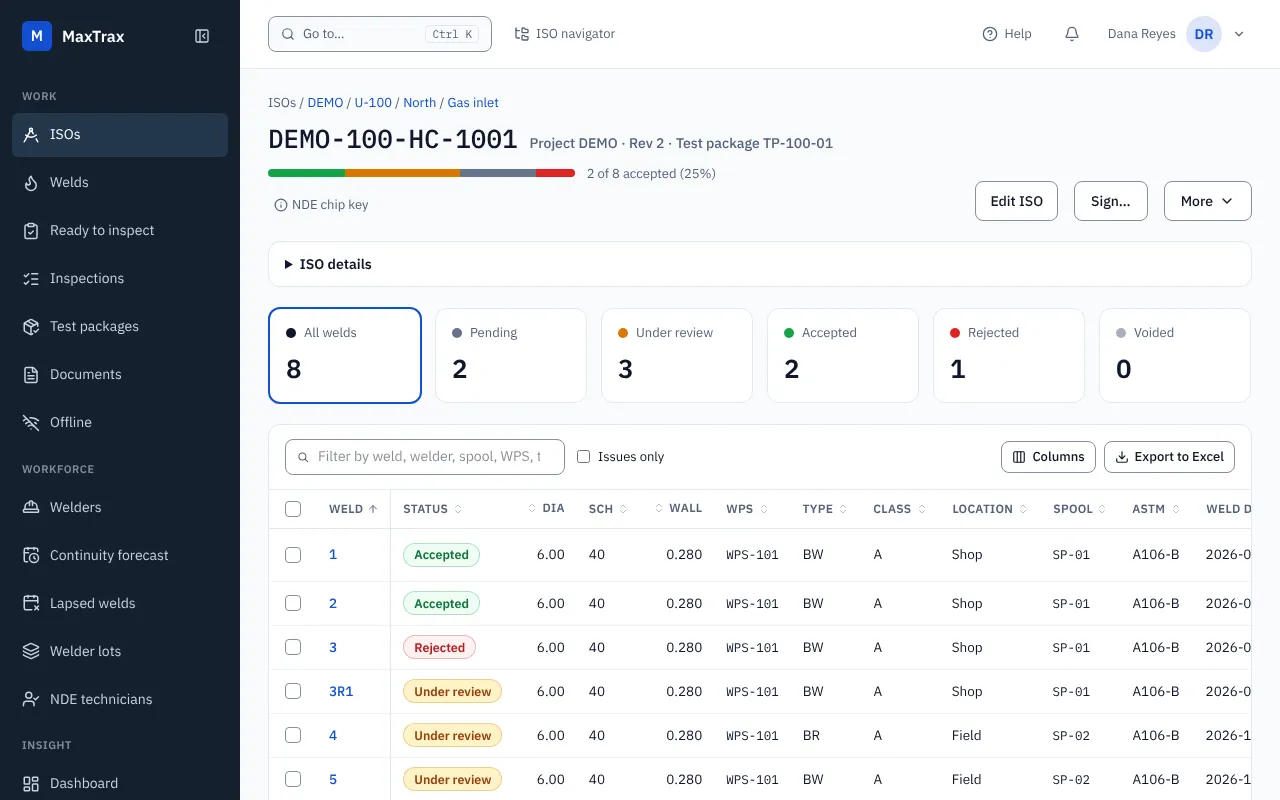
Task: Export table to Excel
Action: (1169, 457)
